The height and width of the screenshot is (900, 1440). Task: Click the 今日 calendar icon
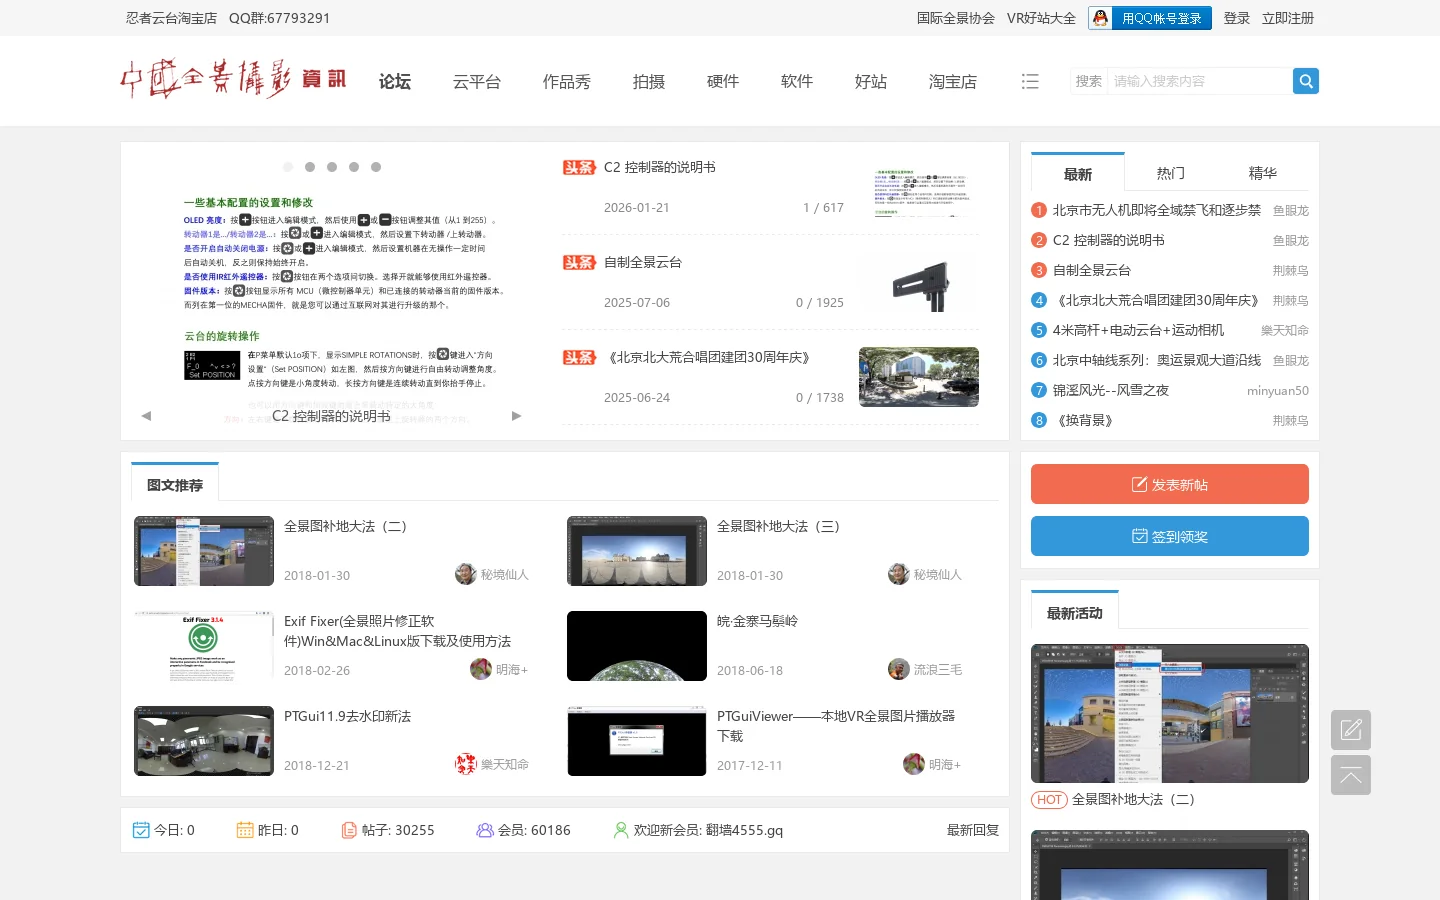141,830
